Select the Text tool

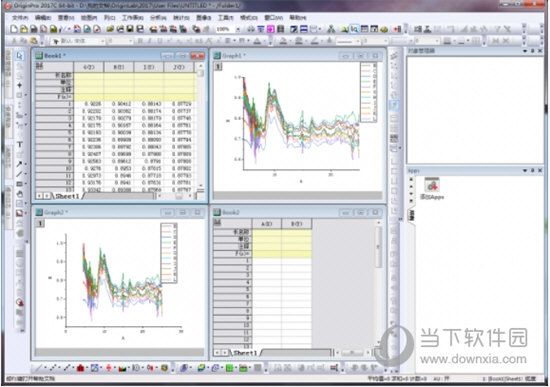[20, 145]
